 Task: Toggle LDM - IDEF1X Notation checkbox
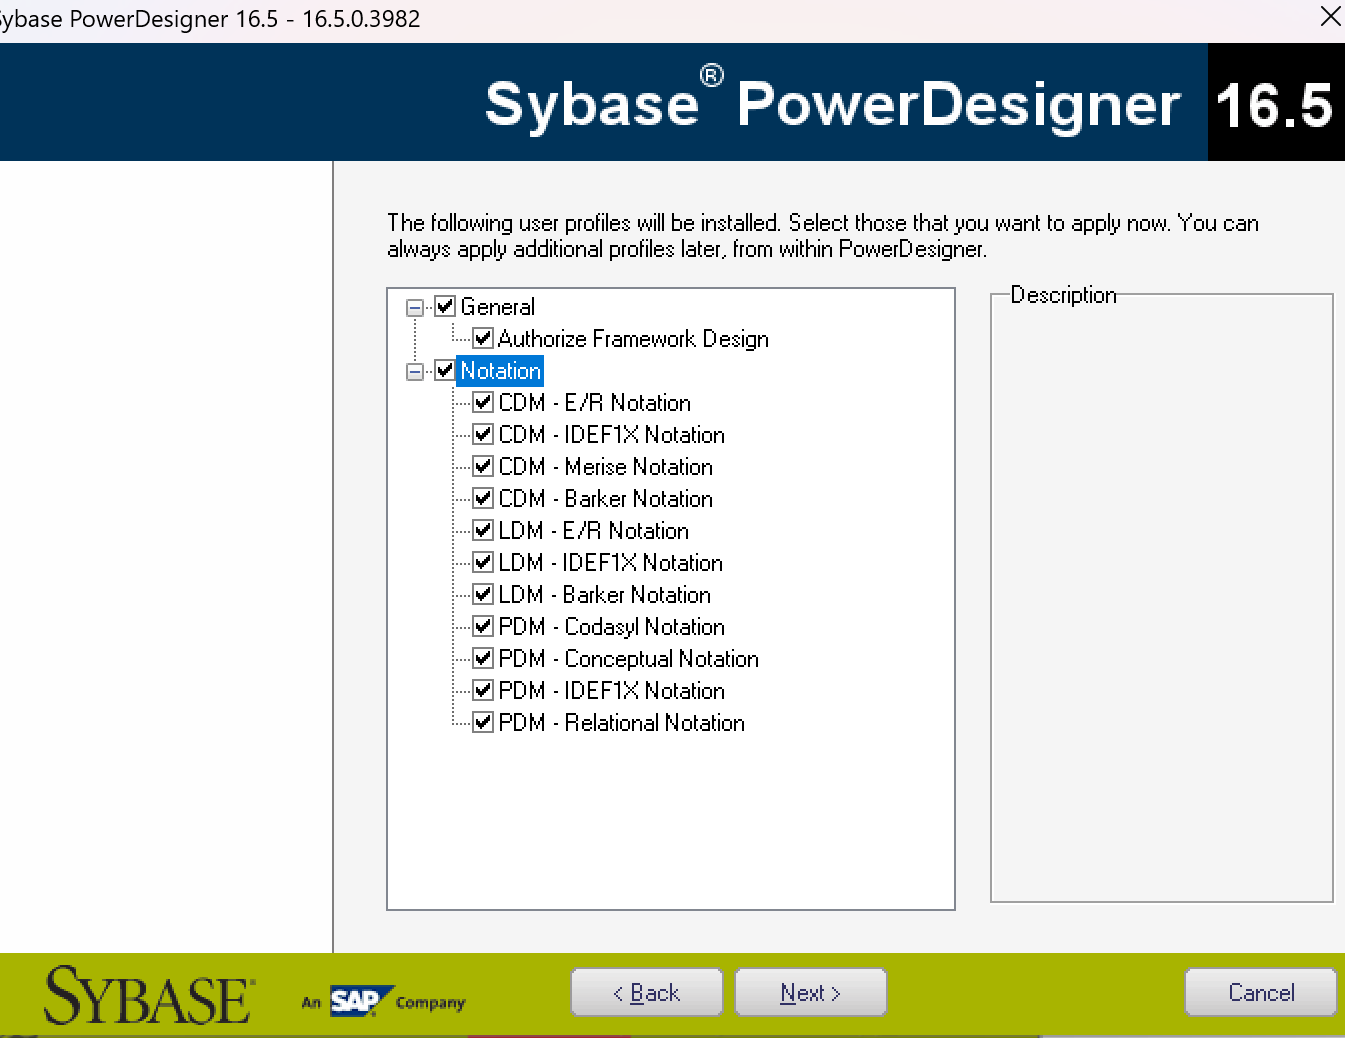(483, 562)
